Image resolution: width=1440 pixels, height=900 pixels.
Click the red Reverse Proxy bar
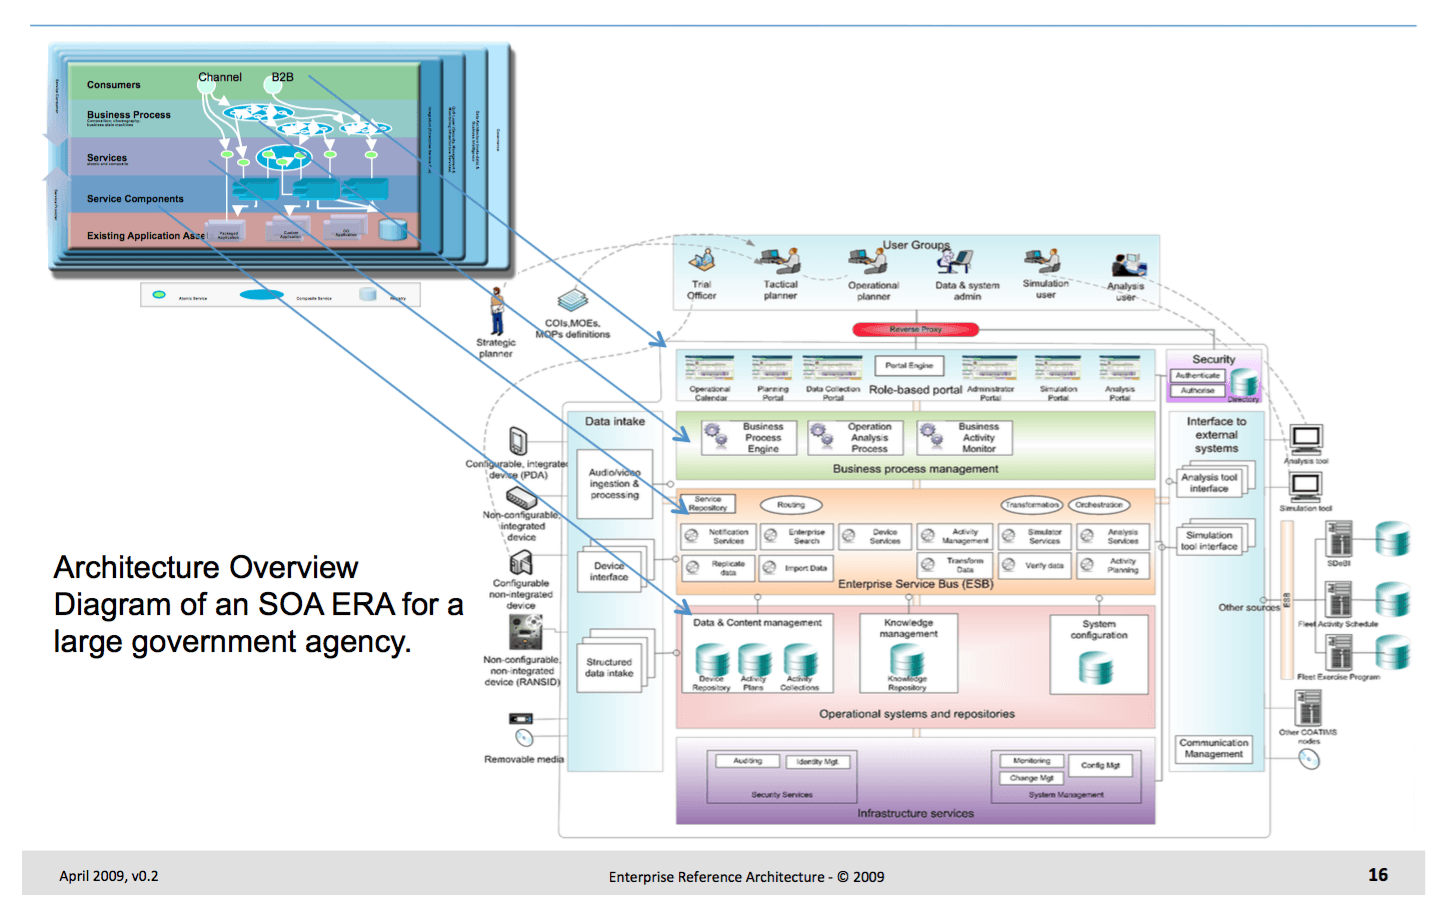click(x=915, y=329)
